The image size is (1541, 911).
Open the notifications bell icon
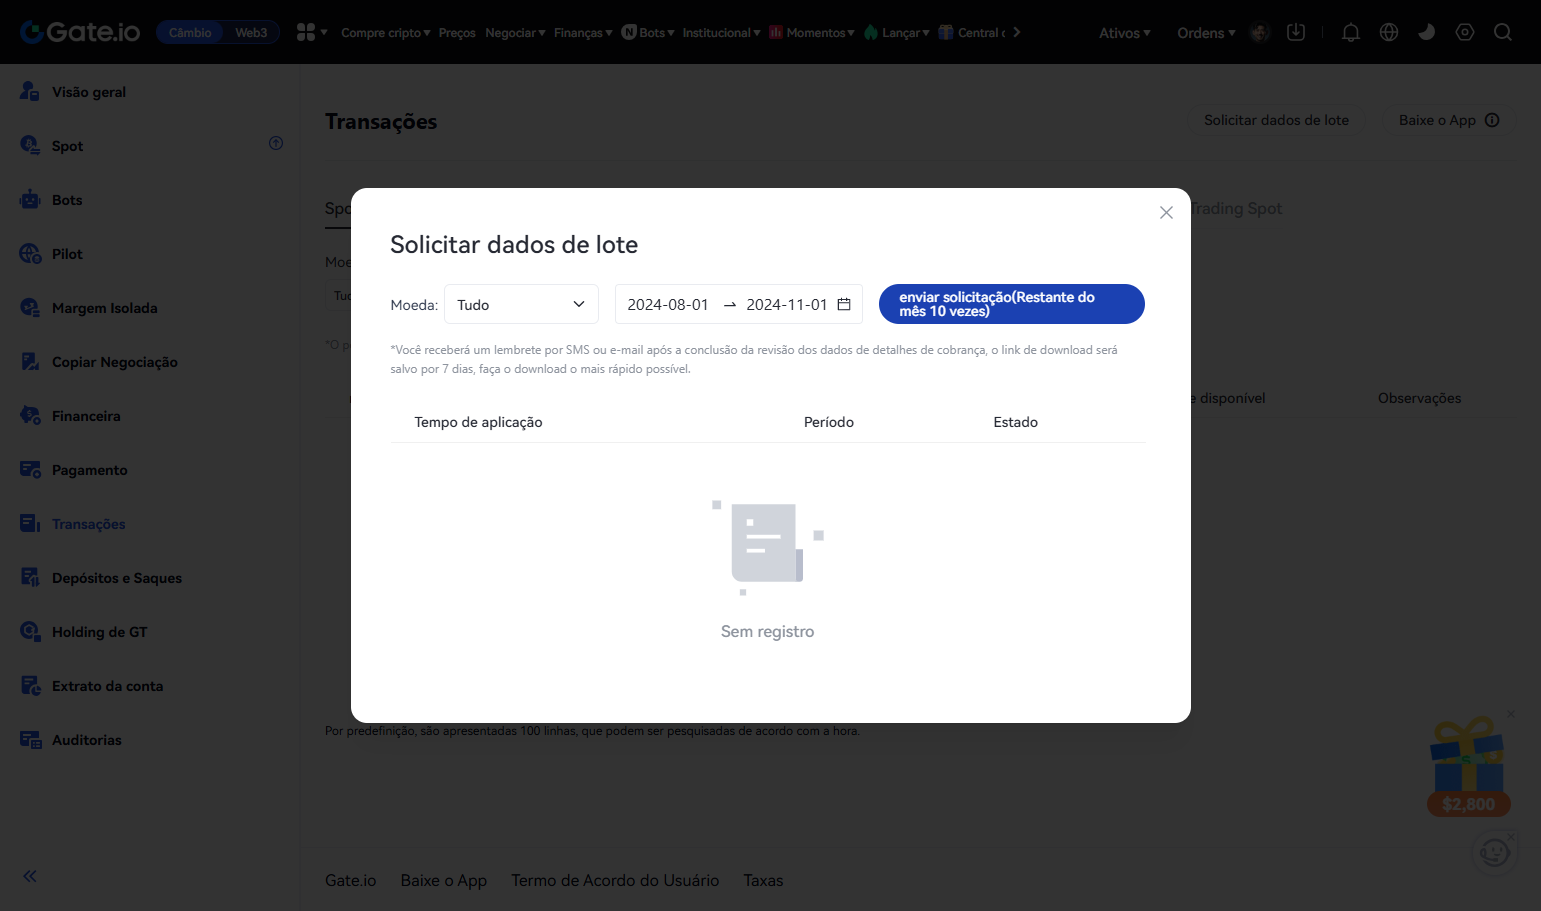(1350, 32)
